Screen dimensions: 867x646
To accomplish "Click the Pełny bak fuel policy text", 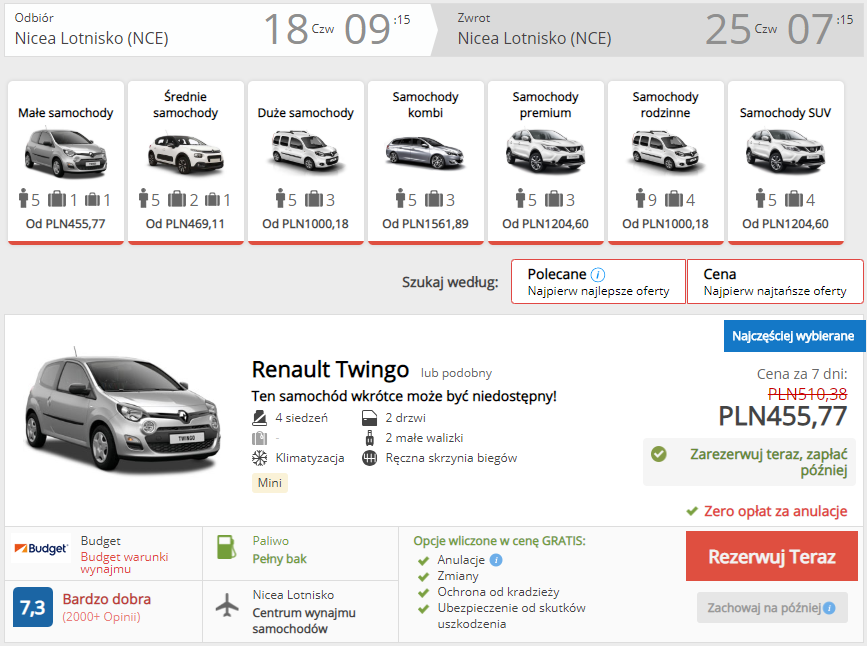I will click(x=279, y=559).
